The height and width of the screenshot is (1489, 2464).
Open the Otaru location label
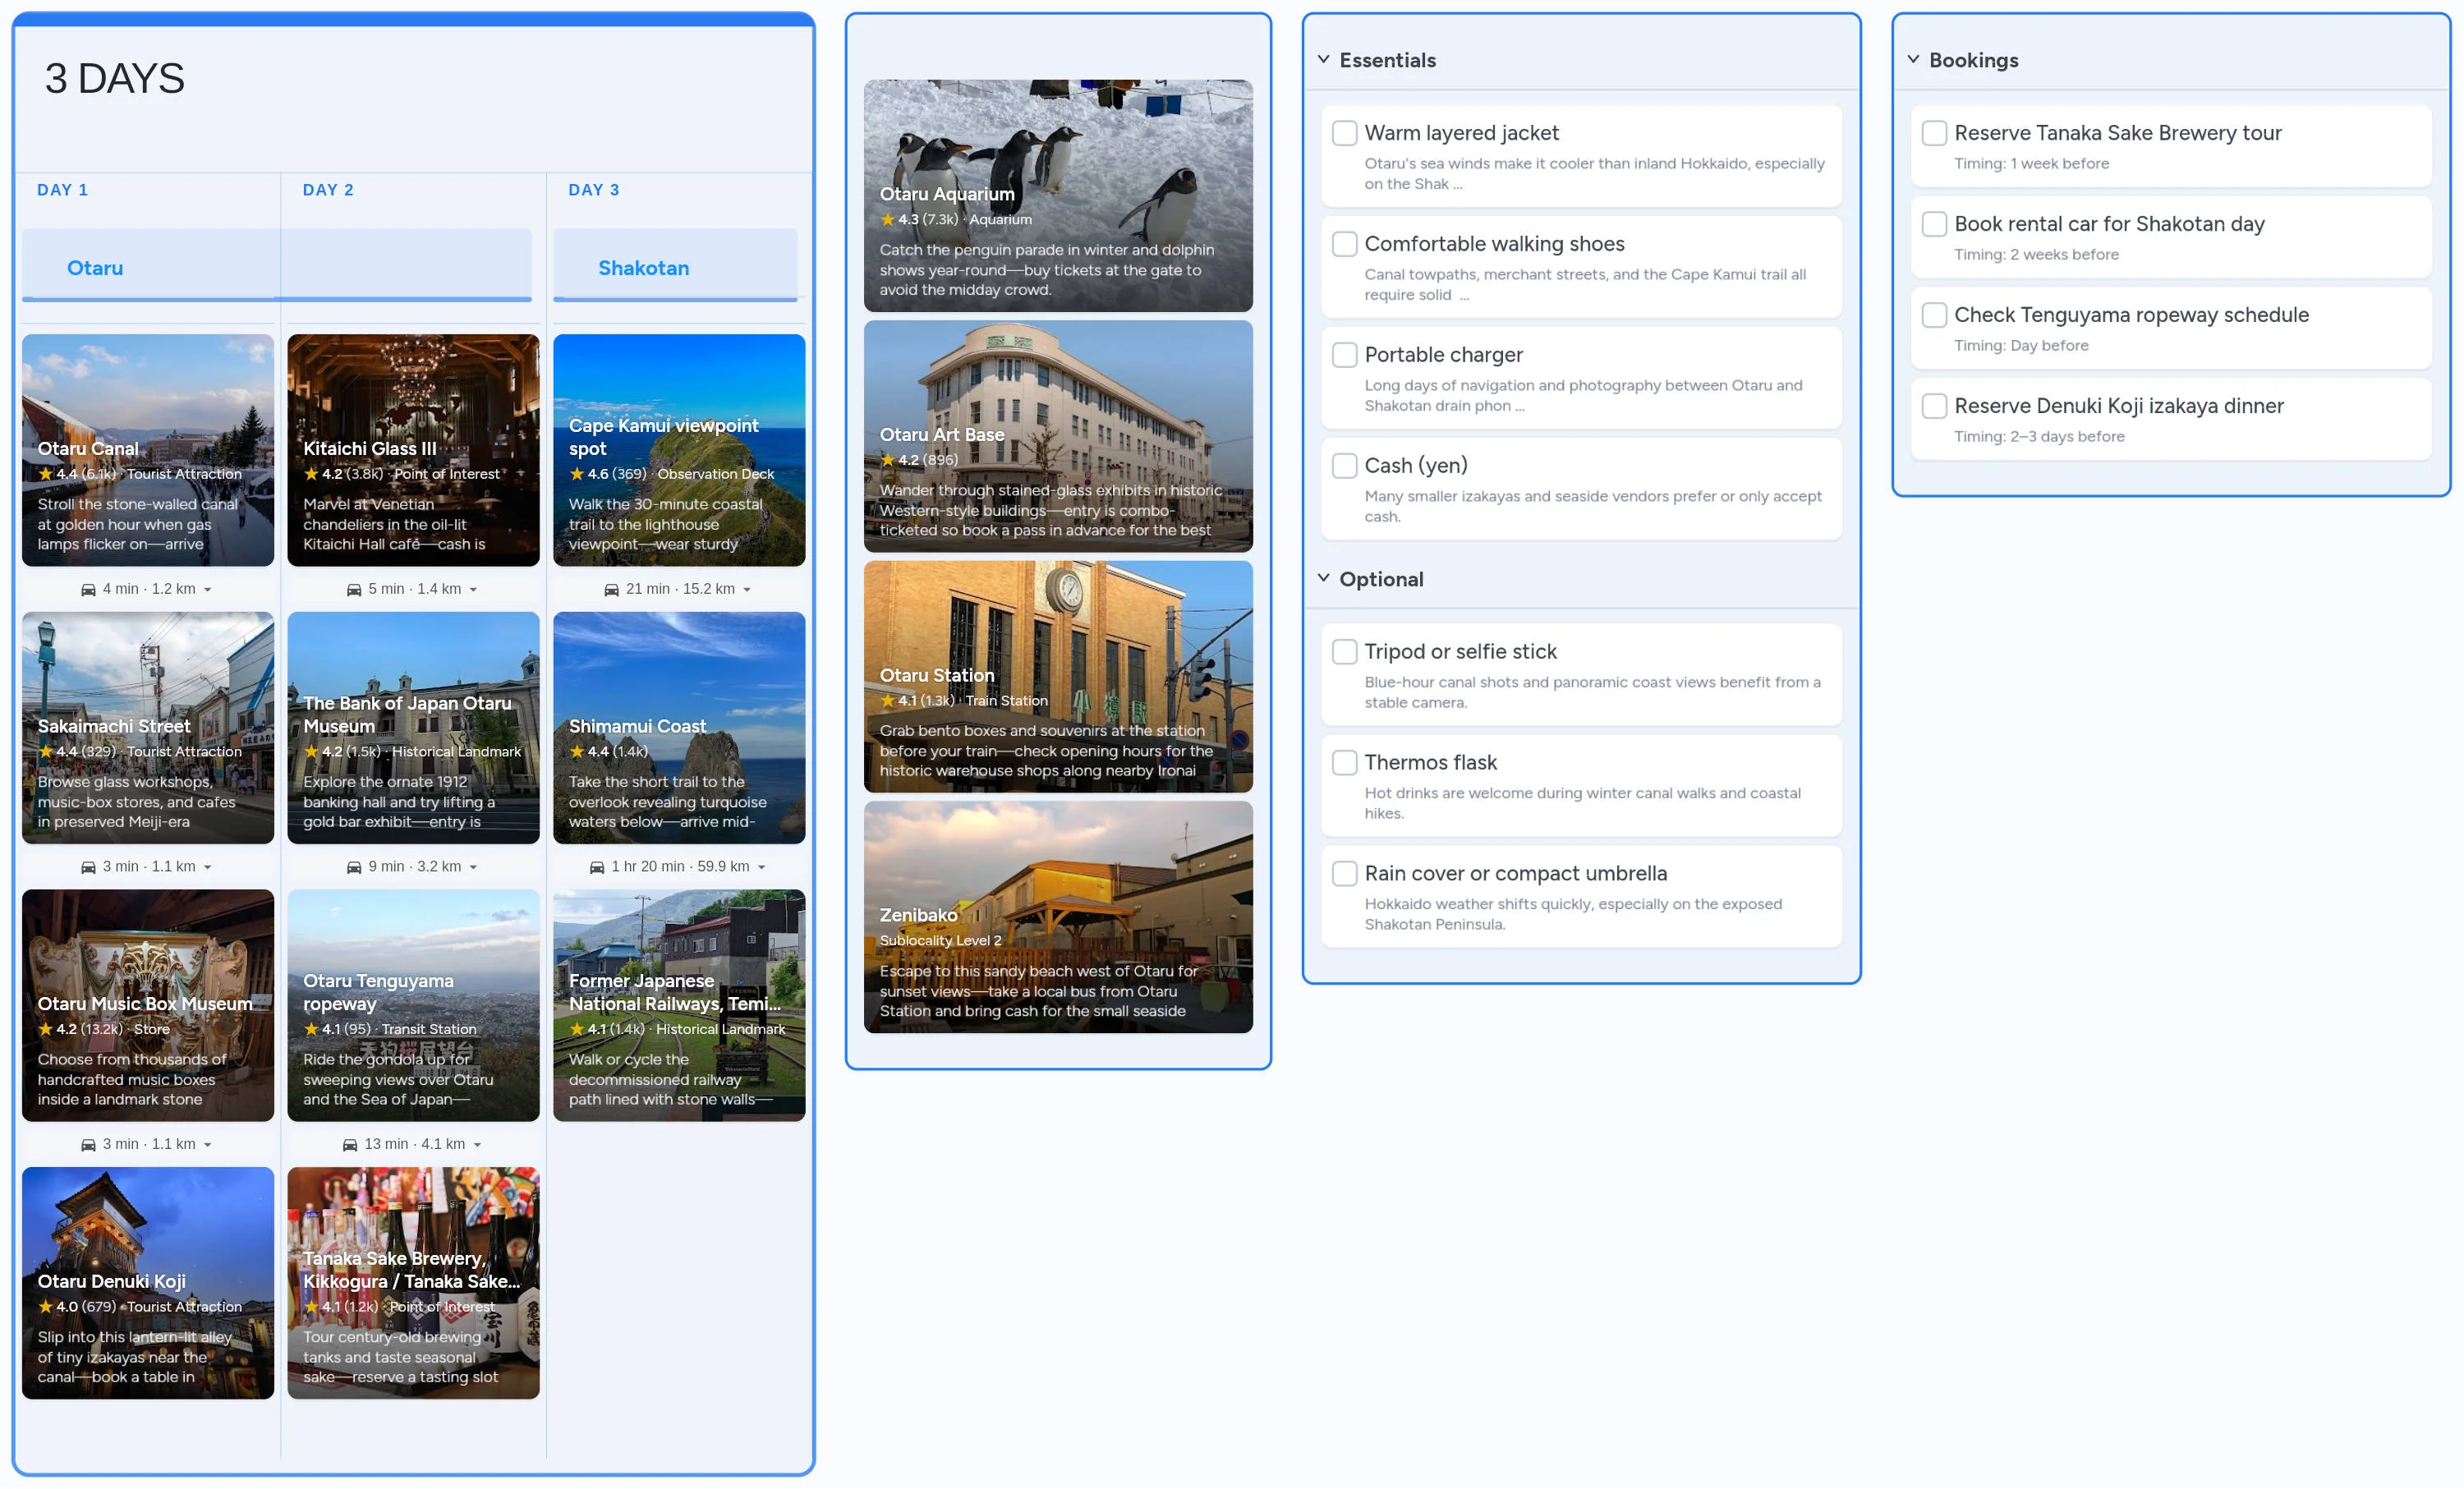(x=95, y=268)
